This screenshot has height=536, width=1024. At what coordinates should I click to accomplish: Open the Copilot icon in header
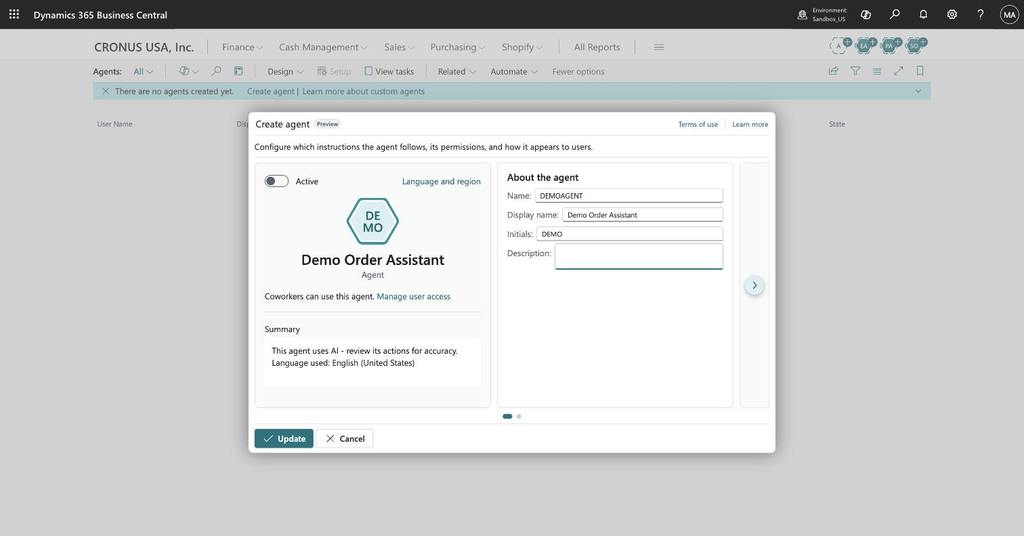(x=866, y=14)
